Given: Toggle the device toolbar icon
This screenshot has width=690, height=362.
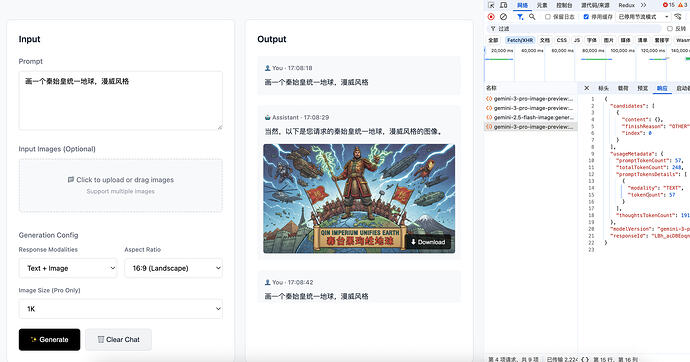Looking at the screenshot, I should (503, 5).
